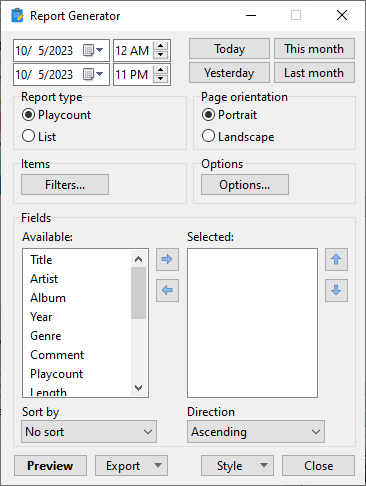Select Playcount in Available fields list
Image resolution: width=366 pixels, height=486 pixels.
tap(77, 374)
